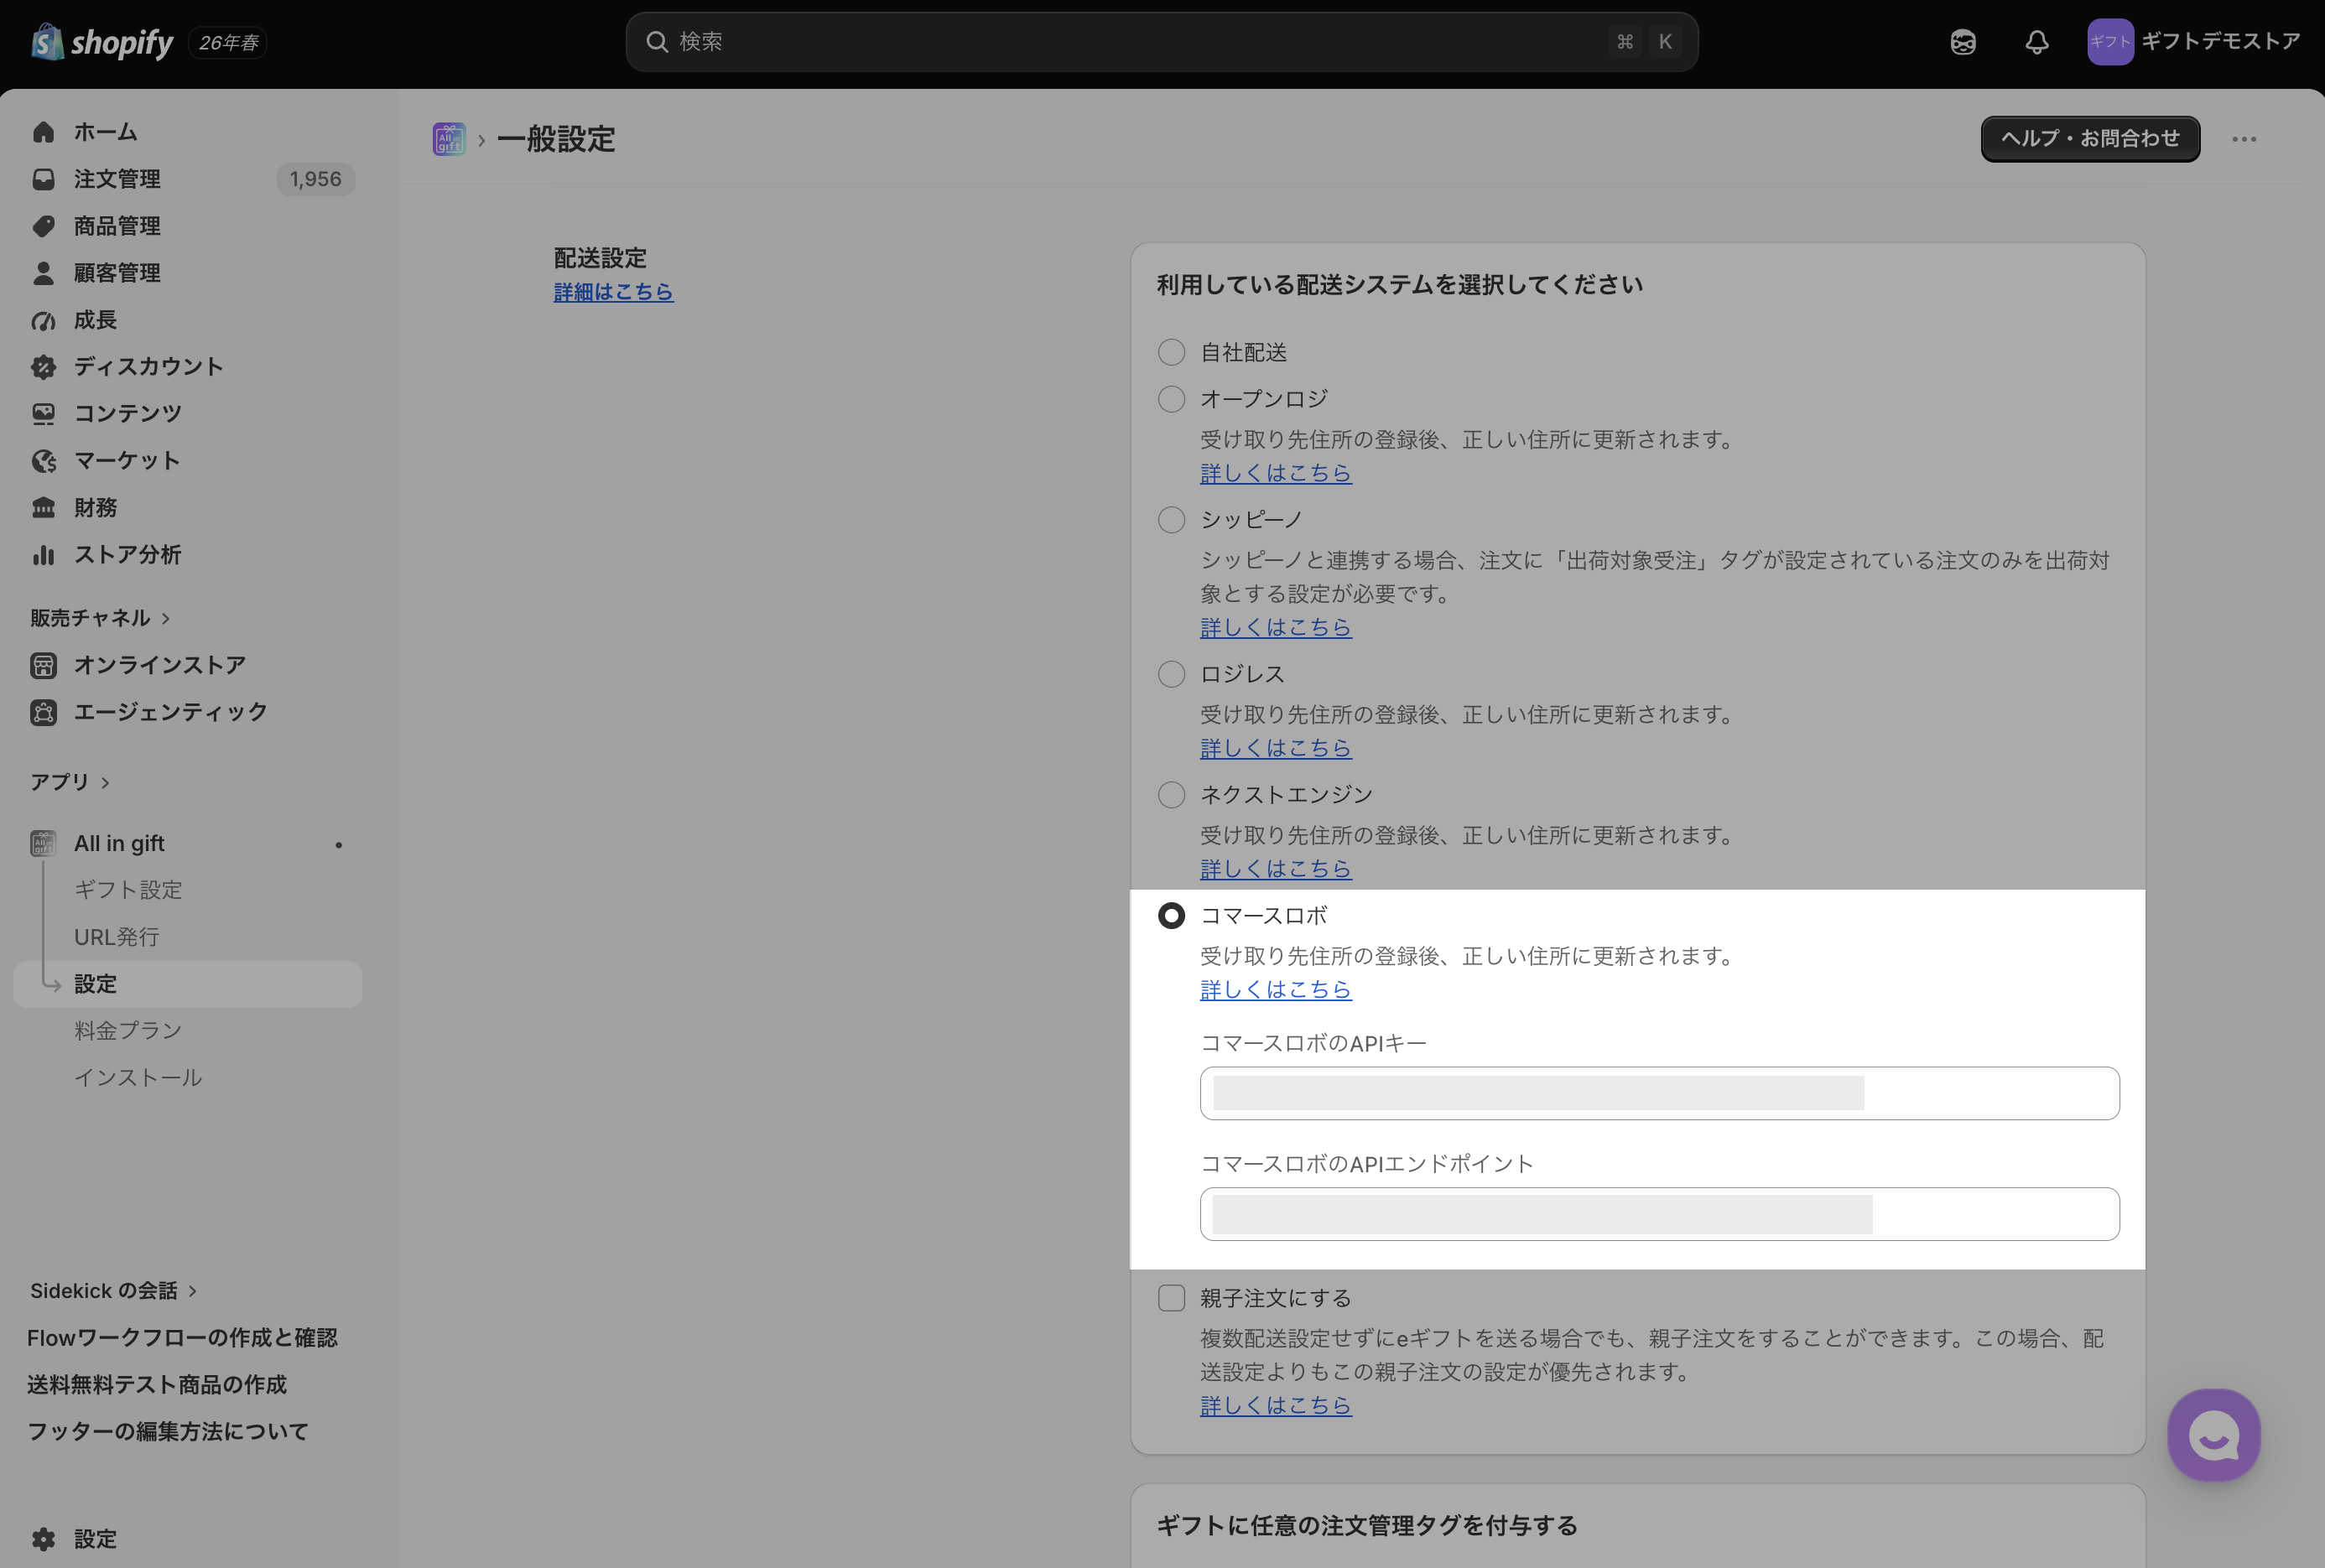The width and height of the screenshot is (2325, 1568).
Task: Click the Shopify logo
Action: pos(102,42)
